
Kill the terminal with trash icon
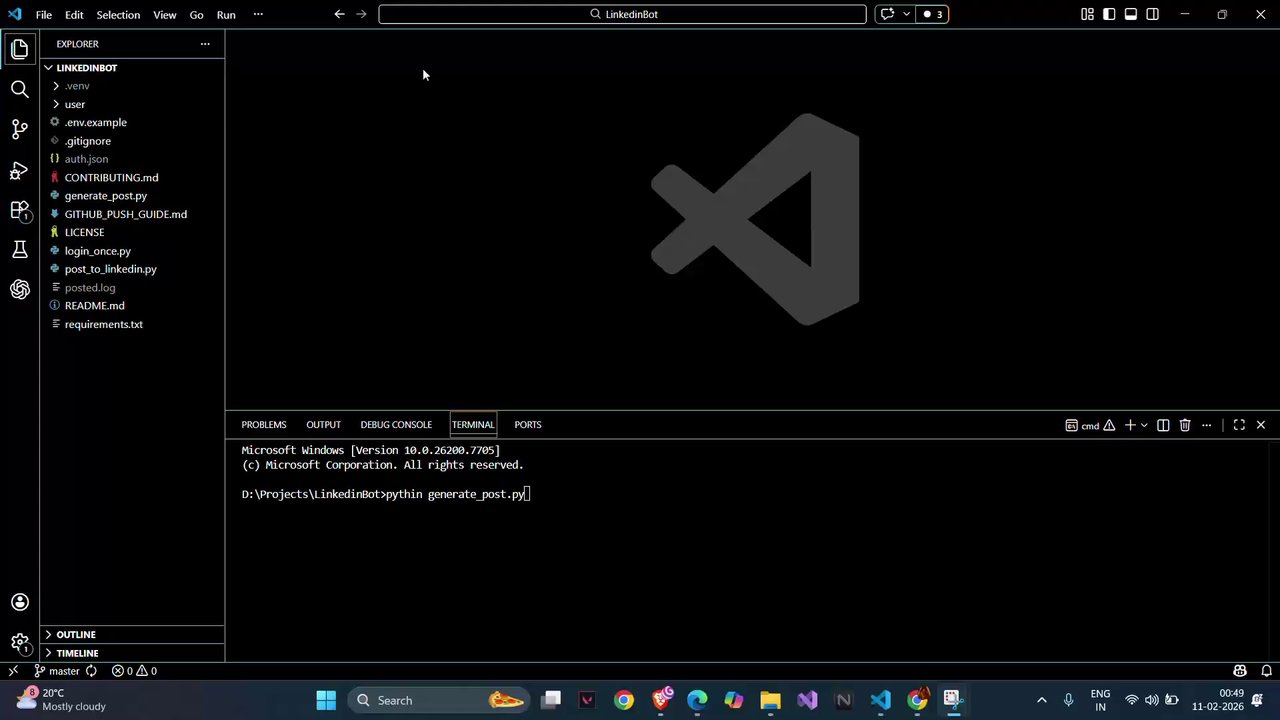tap(1185, 425)
